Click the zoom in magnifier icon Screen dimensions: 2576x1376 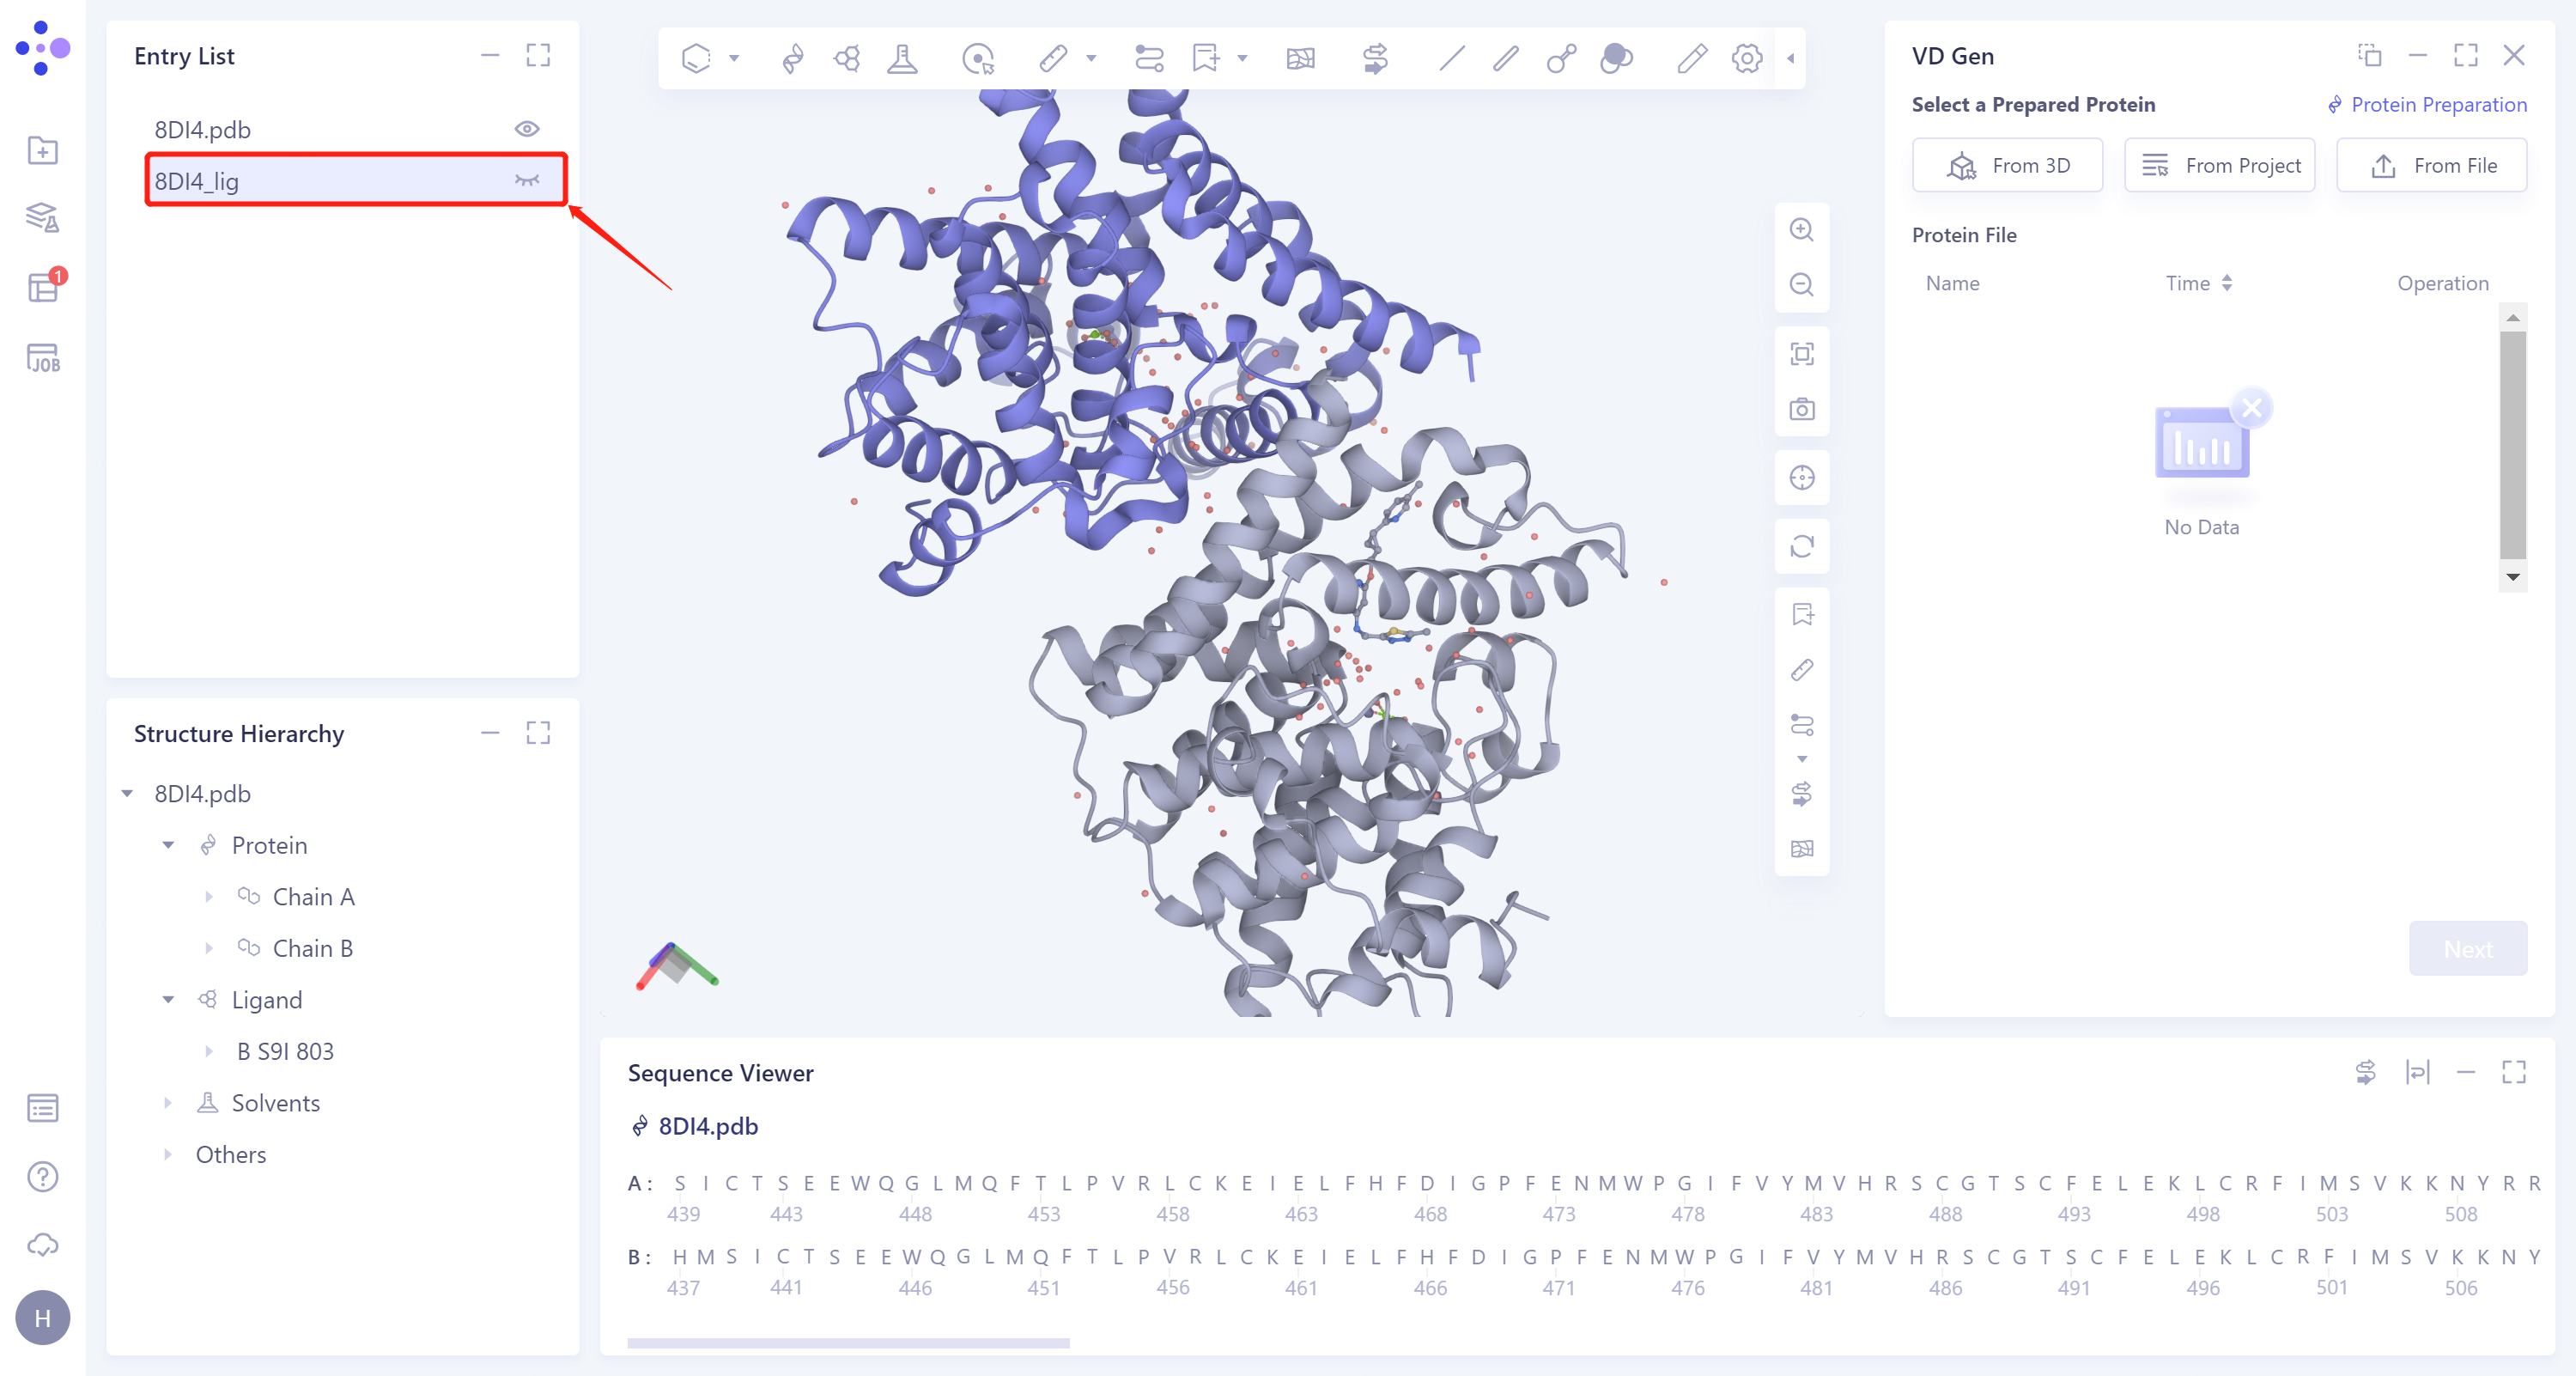point(1801,229)
